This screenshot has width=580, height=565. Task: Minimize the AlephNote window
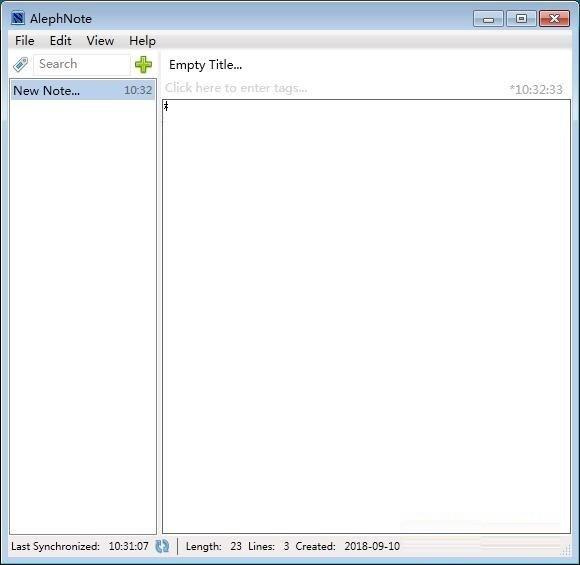pos(488,19)
